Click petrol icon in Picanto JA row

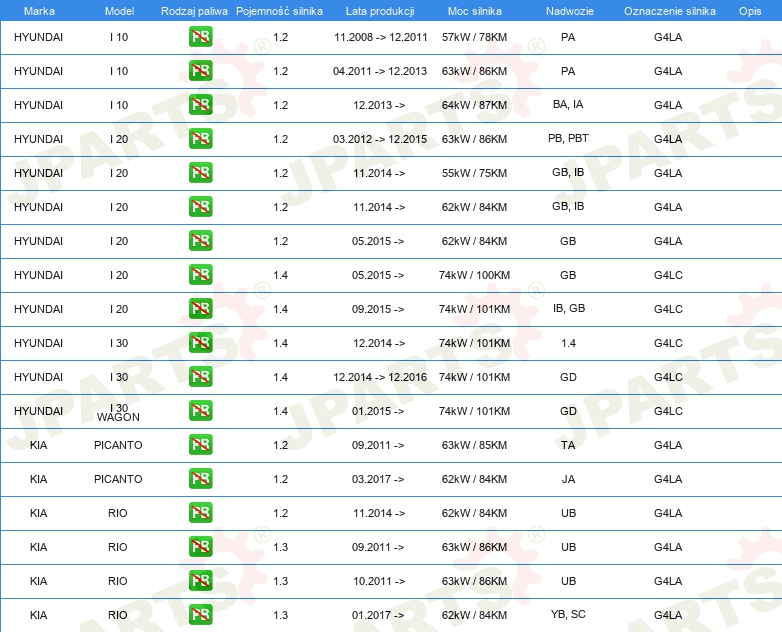point(200,478)
